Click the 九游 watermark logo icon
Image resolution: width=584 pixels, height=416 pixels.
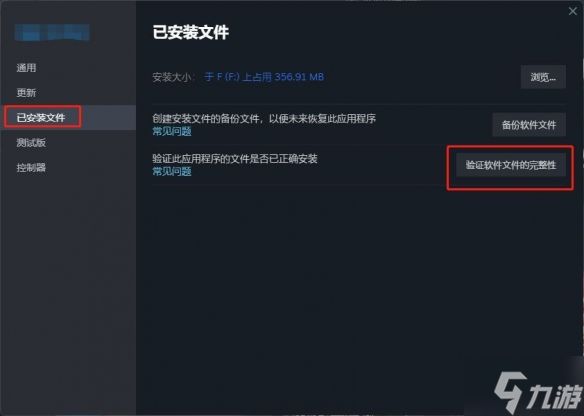[511, 391]
